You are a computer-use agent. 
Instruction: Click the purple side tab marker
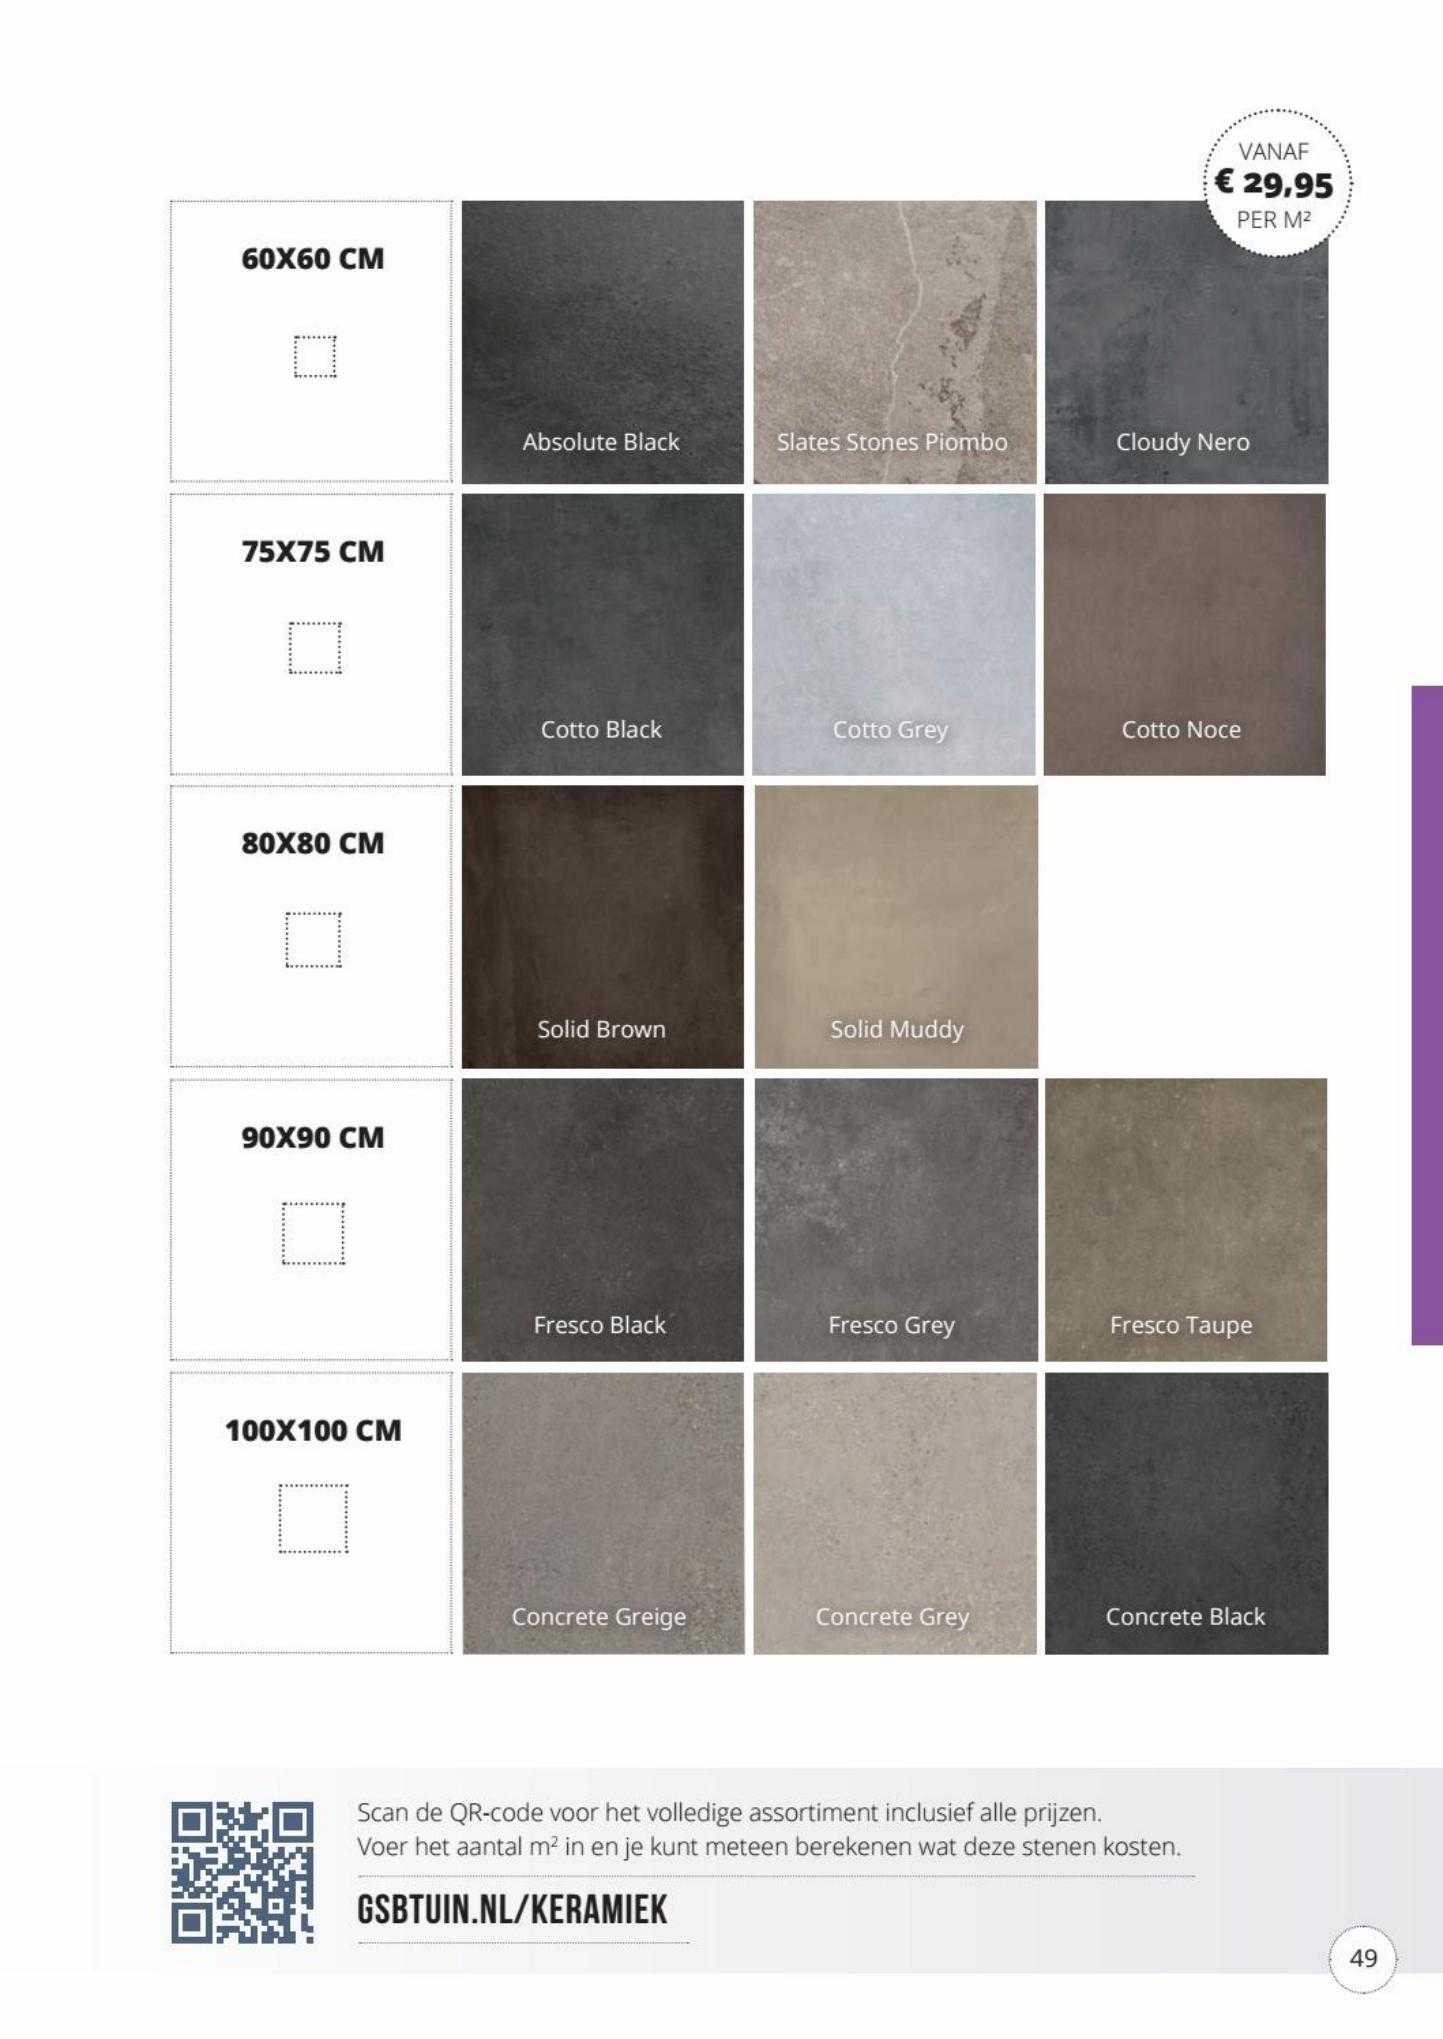point(1427,1015)
